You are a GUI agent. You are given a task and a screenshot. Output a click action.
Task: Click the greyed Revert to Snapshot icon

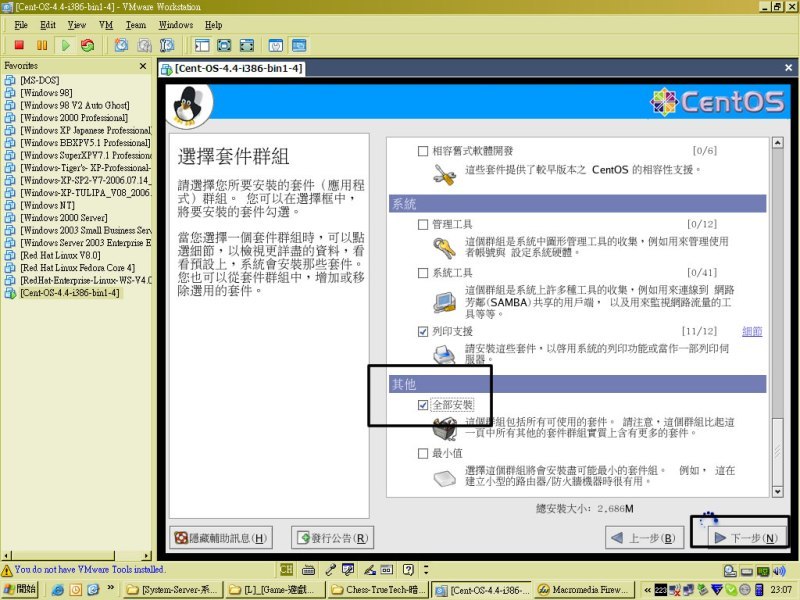tap(144, 45)
